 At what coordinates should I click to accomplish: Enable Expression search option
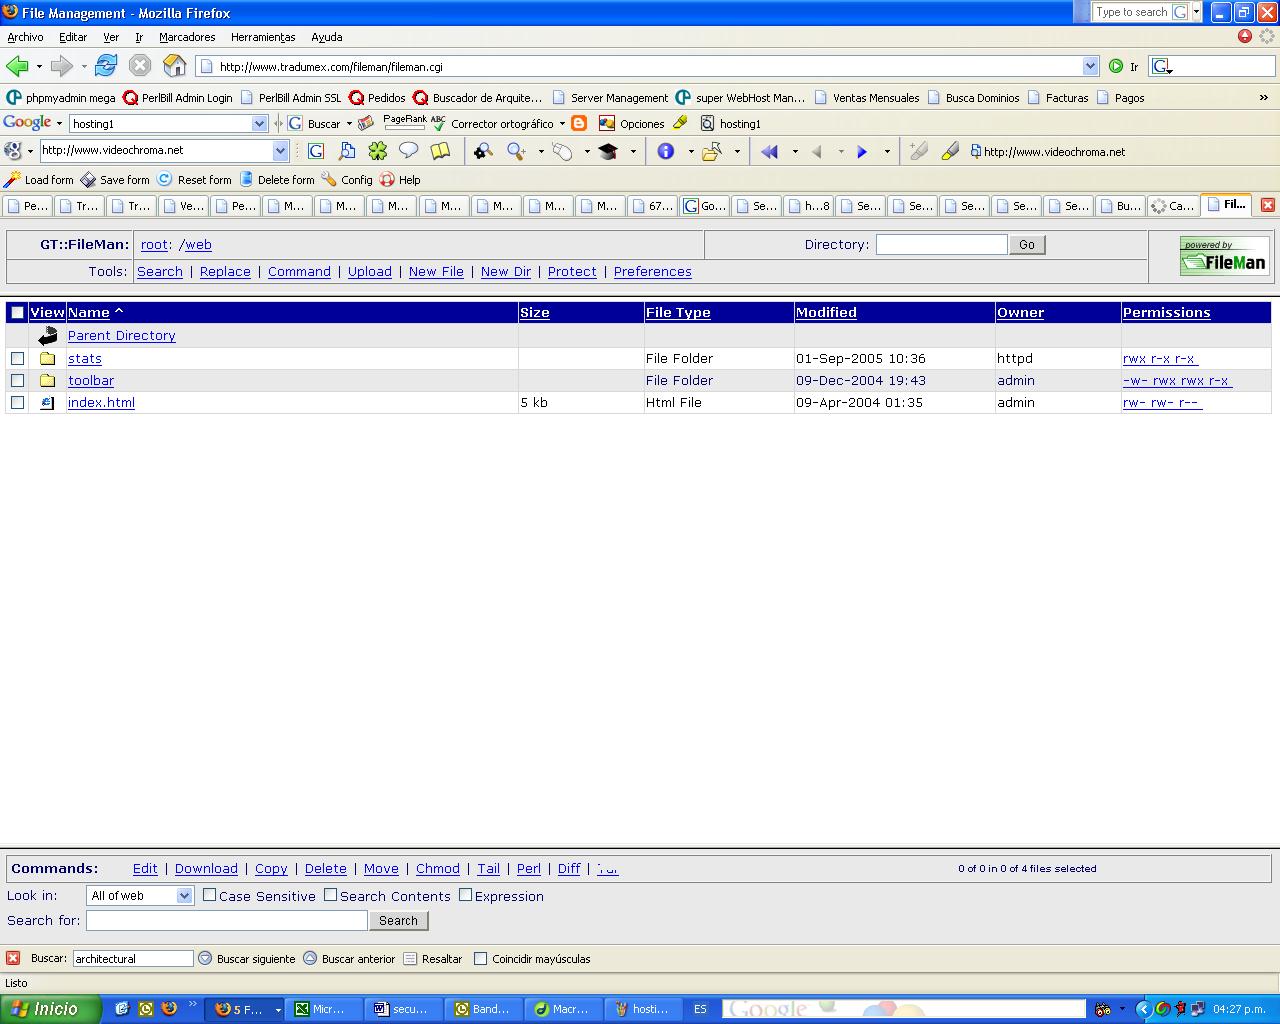(x=466, y=895)
